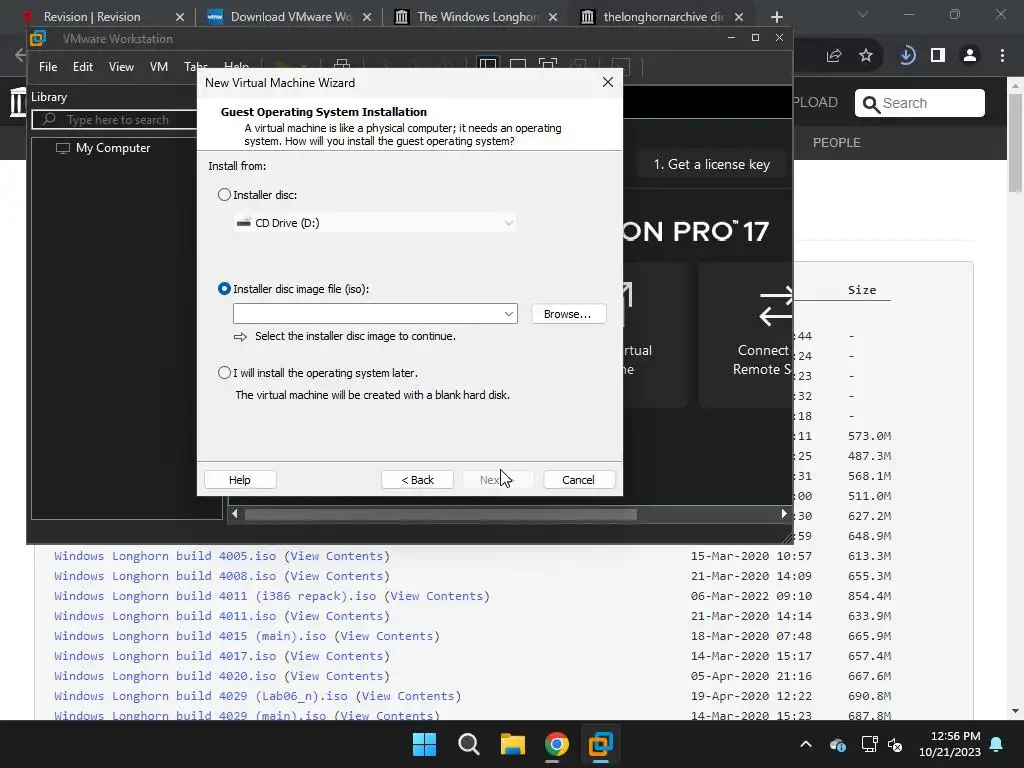Open the File menu in VMware Workstation
The image size is (1024, 768).
click(x=48, y=67)
